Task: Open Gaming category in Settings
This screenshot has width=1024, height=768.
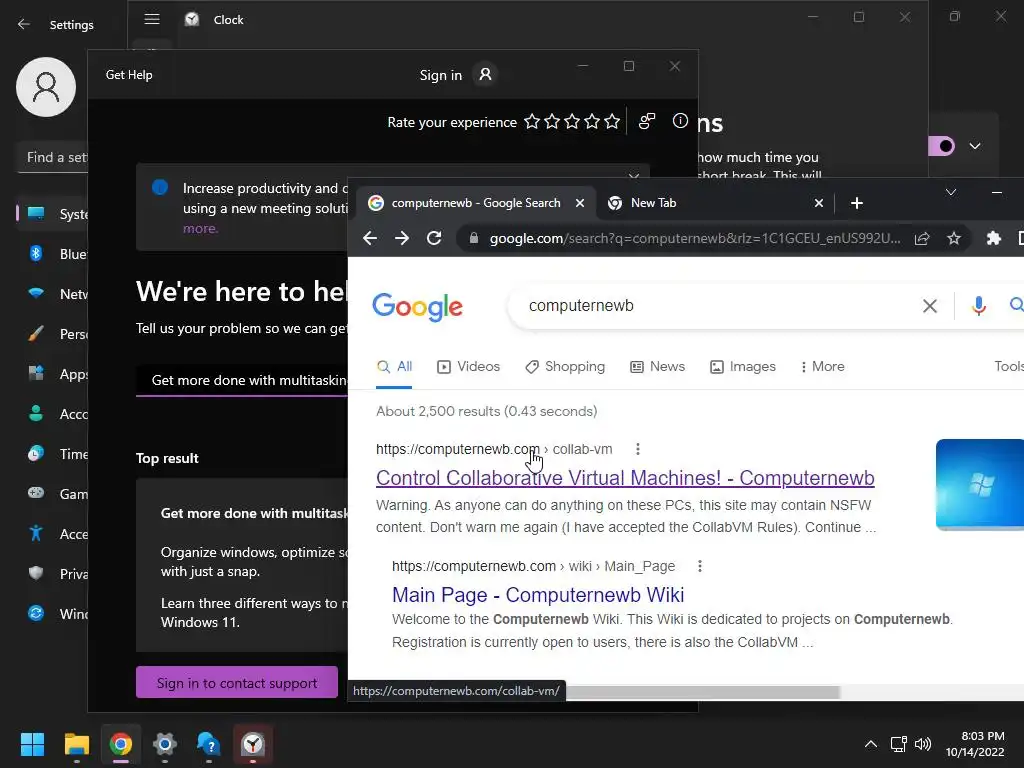Action: pyautogui.click(x=54, y=494)
